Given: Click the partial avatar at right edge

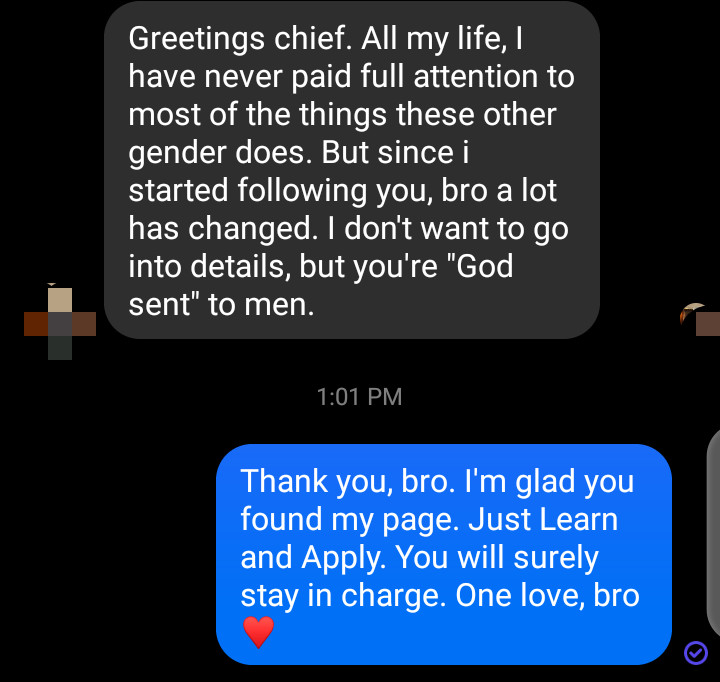Looking at the screenshot, I should pyautogui.click(x=700, y=320).
